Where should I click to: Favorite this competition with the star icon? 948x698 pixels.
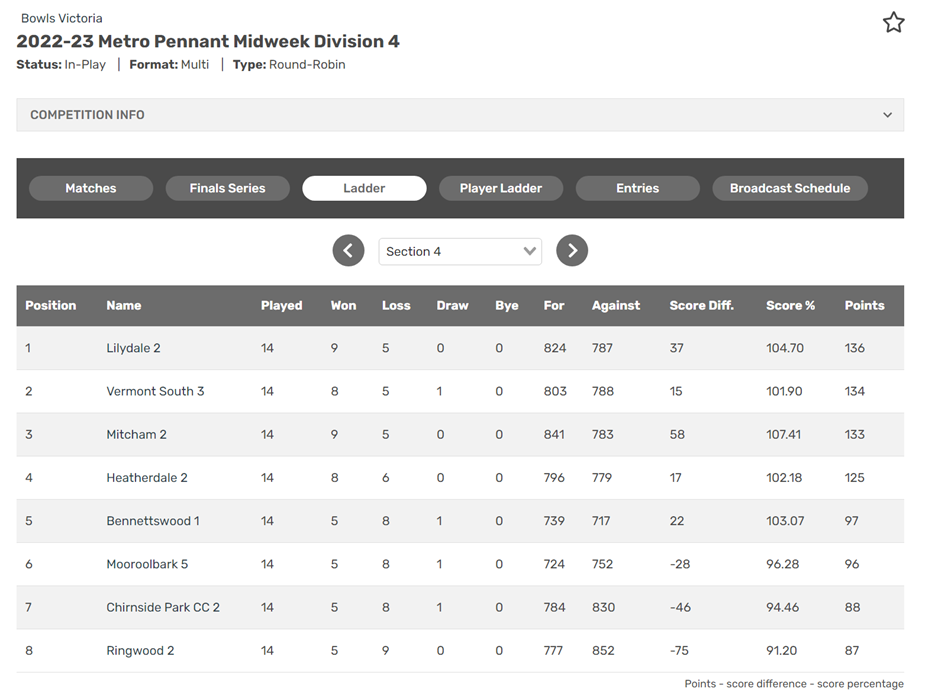tap(893, 23)
